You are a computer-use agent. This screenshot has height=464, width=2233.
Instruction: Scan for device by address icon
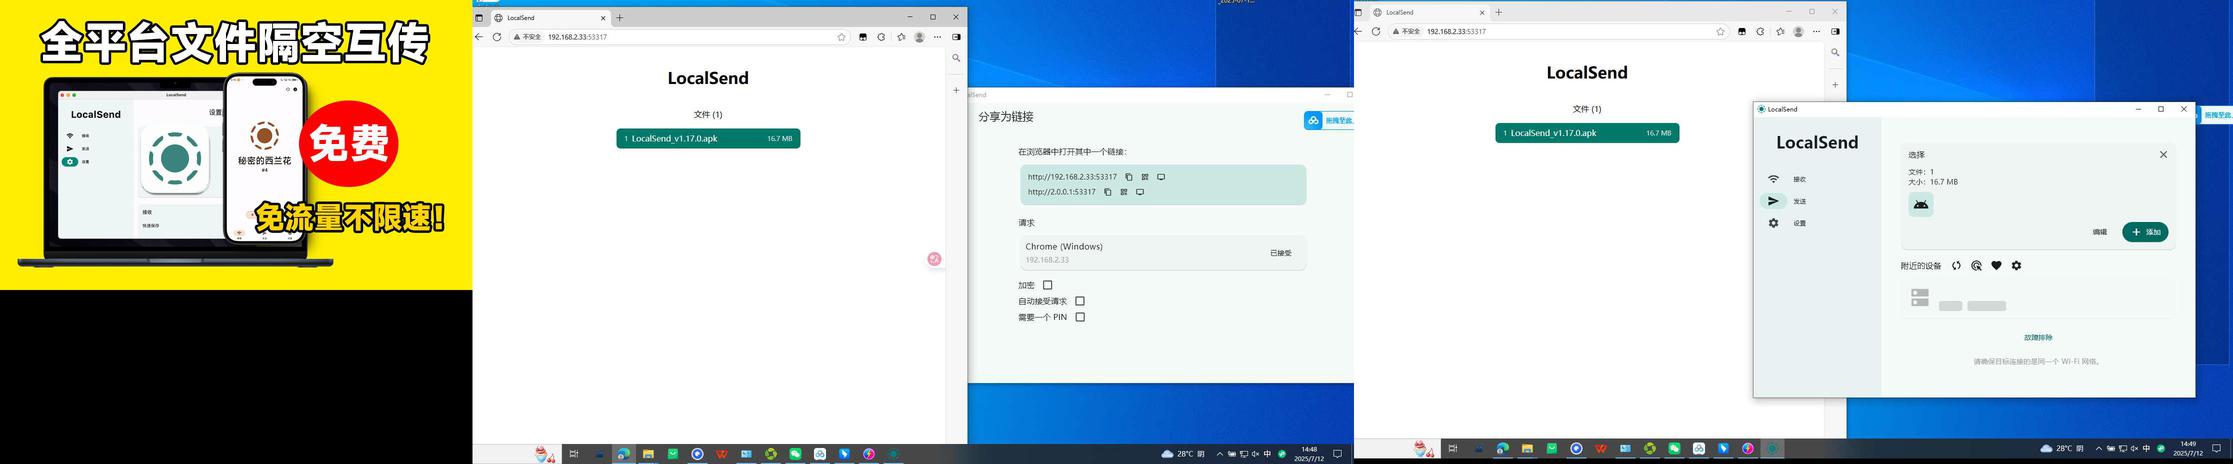pyautogui.click(x=1976, y=266)
